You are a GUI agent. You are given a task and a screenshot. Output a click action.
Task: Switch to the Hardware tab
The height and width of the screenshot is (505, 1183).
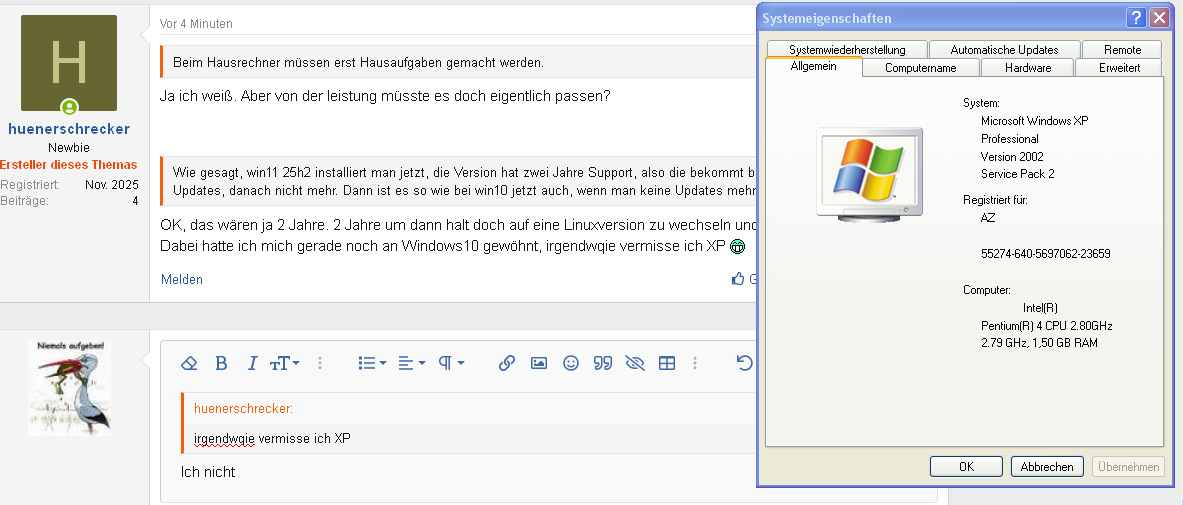[x=1028, y=68]
